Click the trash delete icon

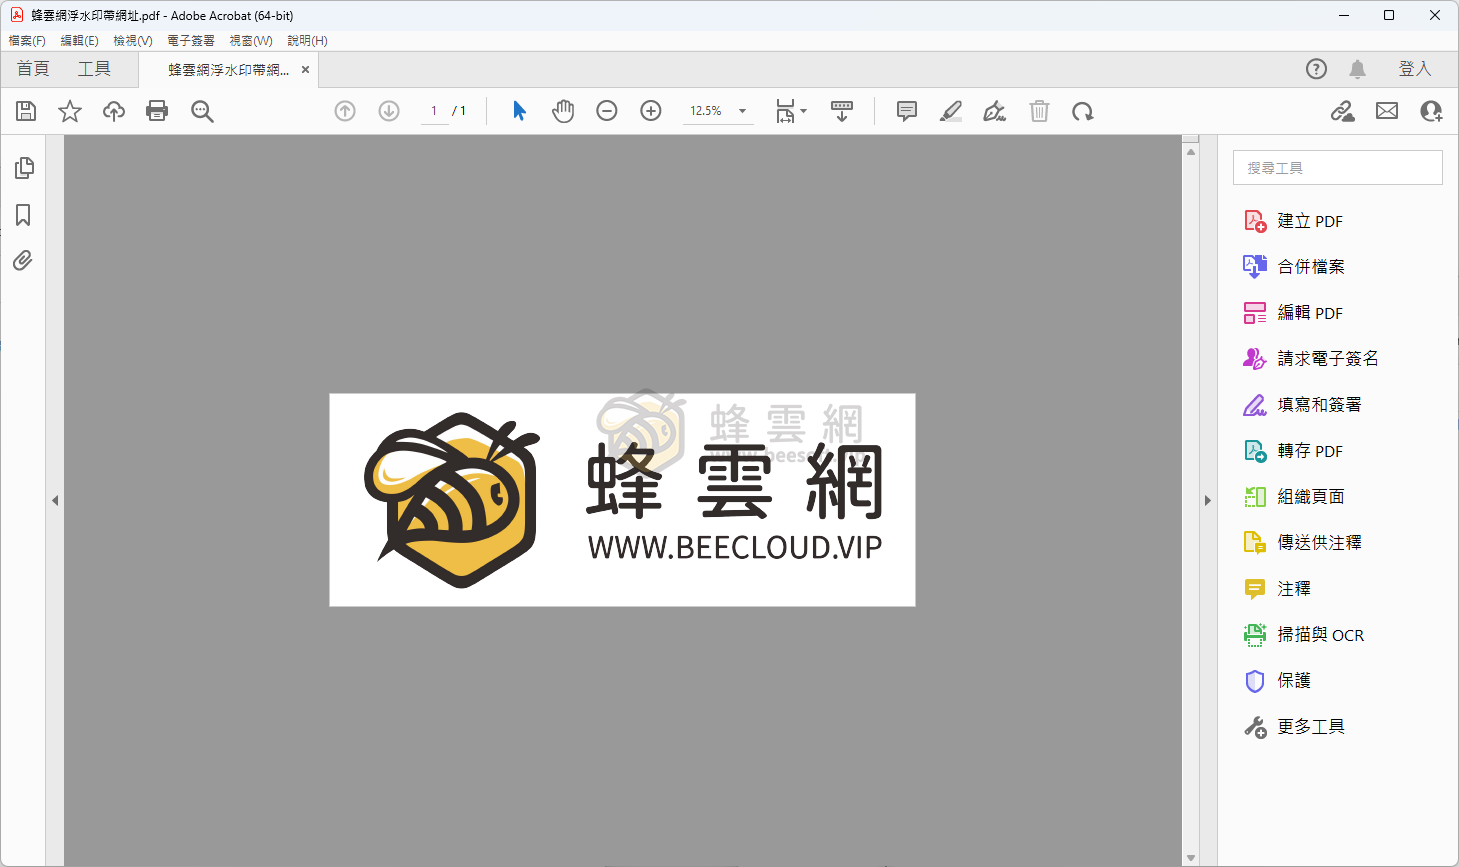[x=1040, y=111]
